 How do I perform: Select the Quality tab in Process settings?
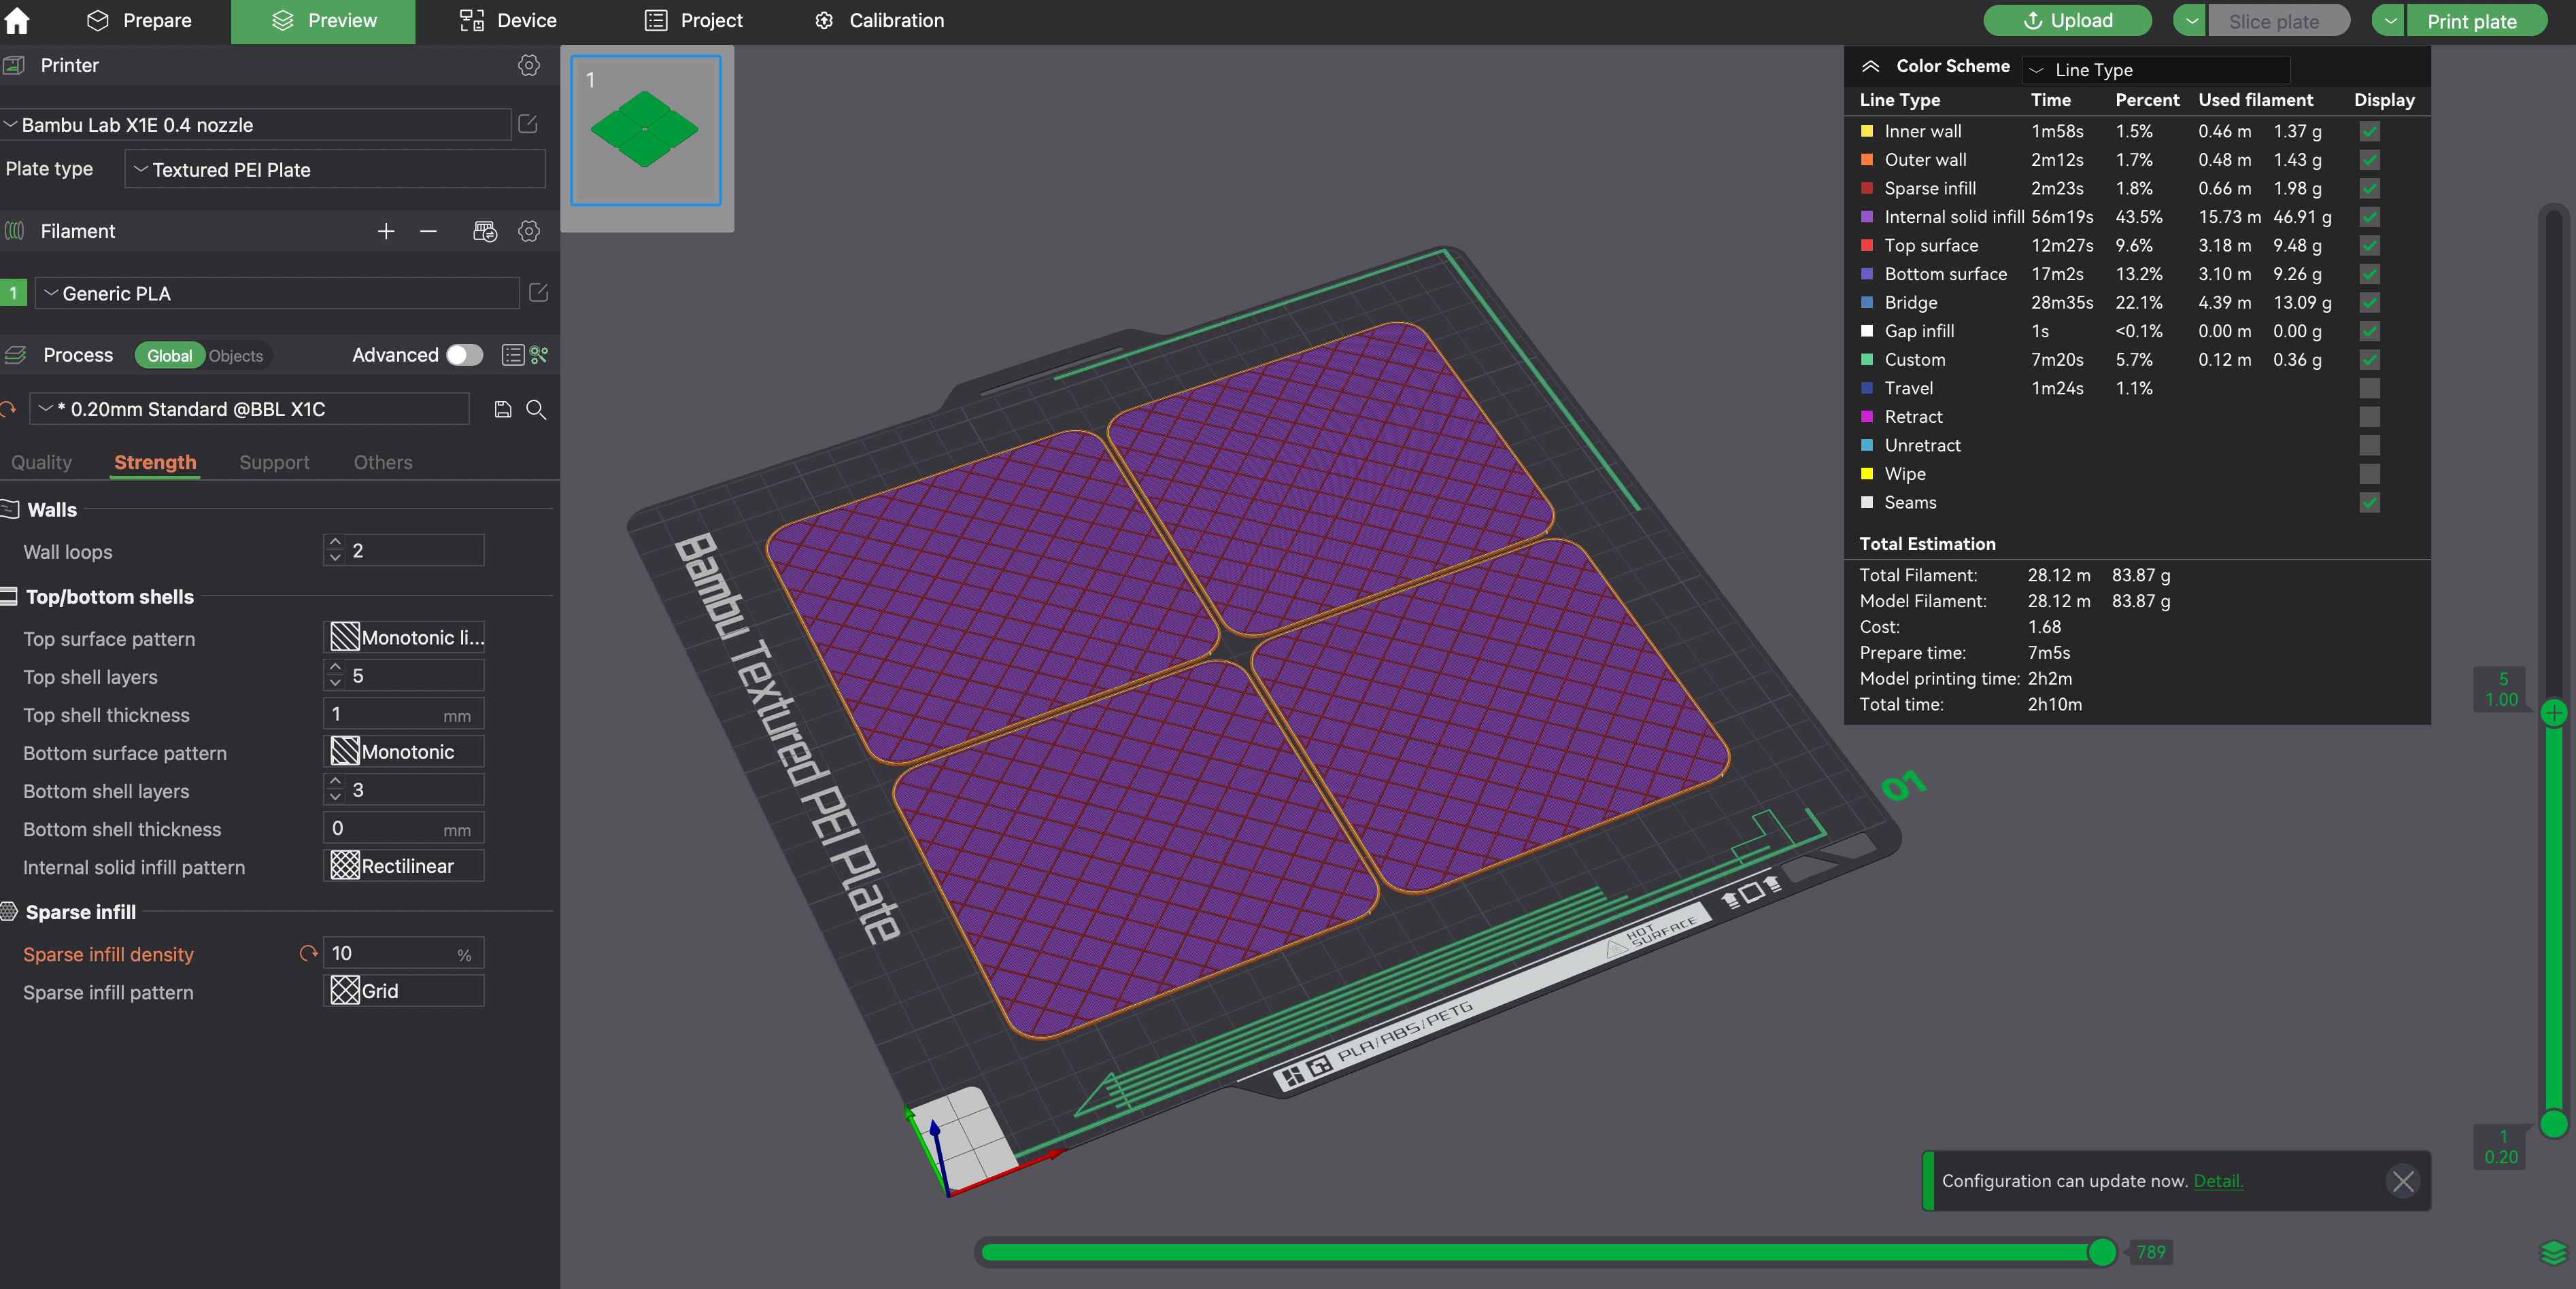(41, 462)
